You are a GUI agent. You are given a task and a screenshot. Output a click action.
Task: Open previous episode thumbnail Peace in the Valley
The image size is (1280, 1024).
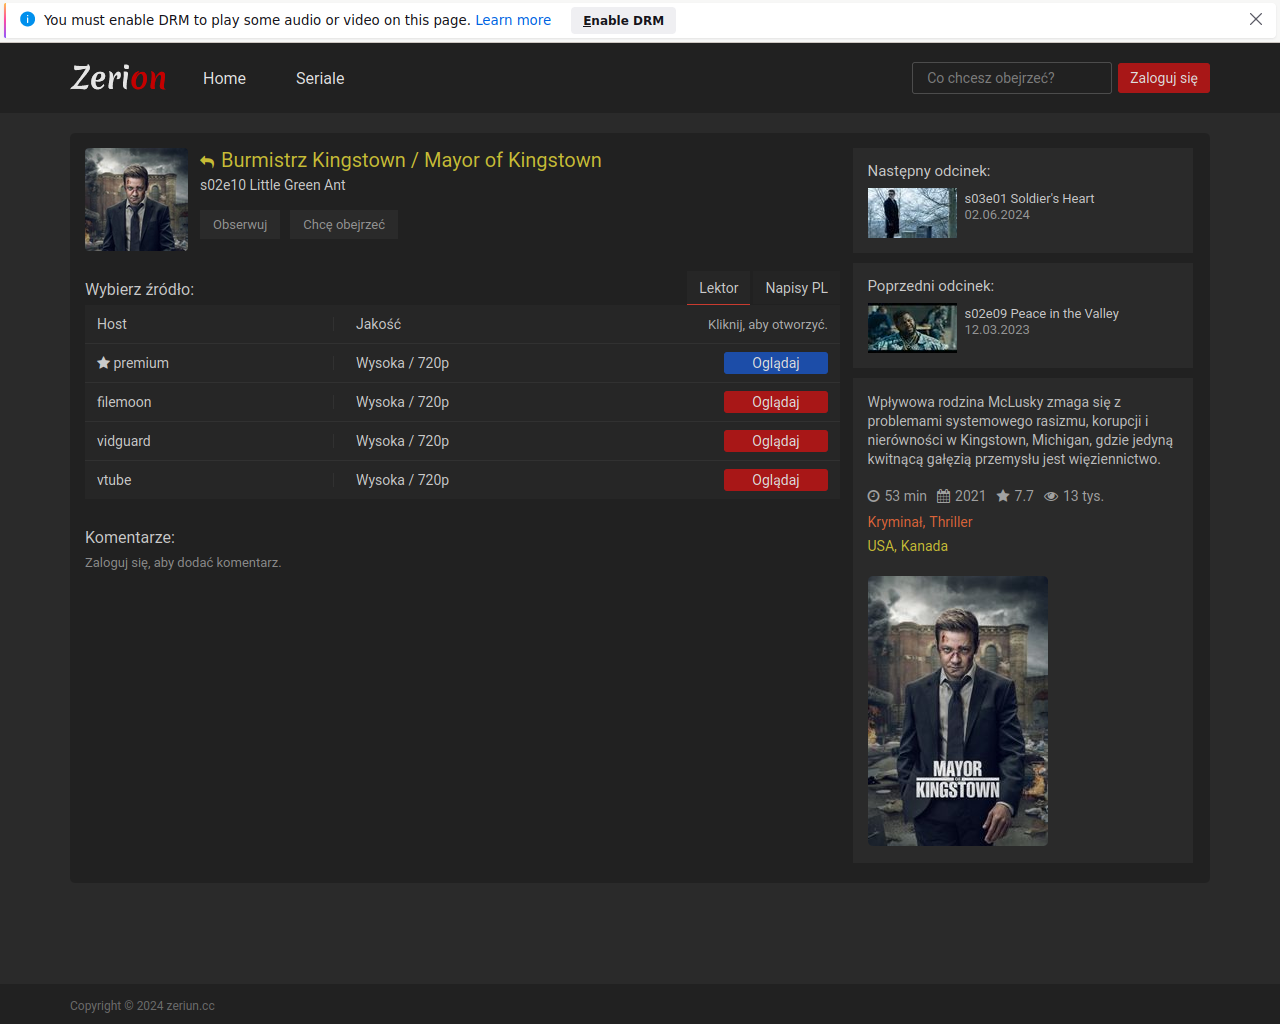912,328
